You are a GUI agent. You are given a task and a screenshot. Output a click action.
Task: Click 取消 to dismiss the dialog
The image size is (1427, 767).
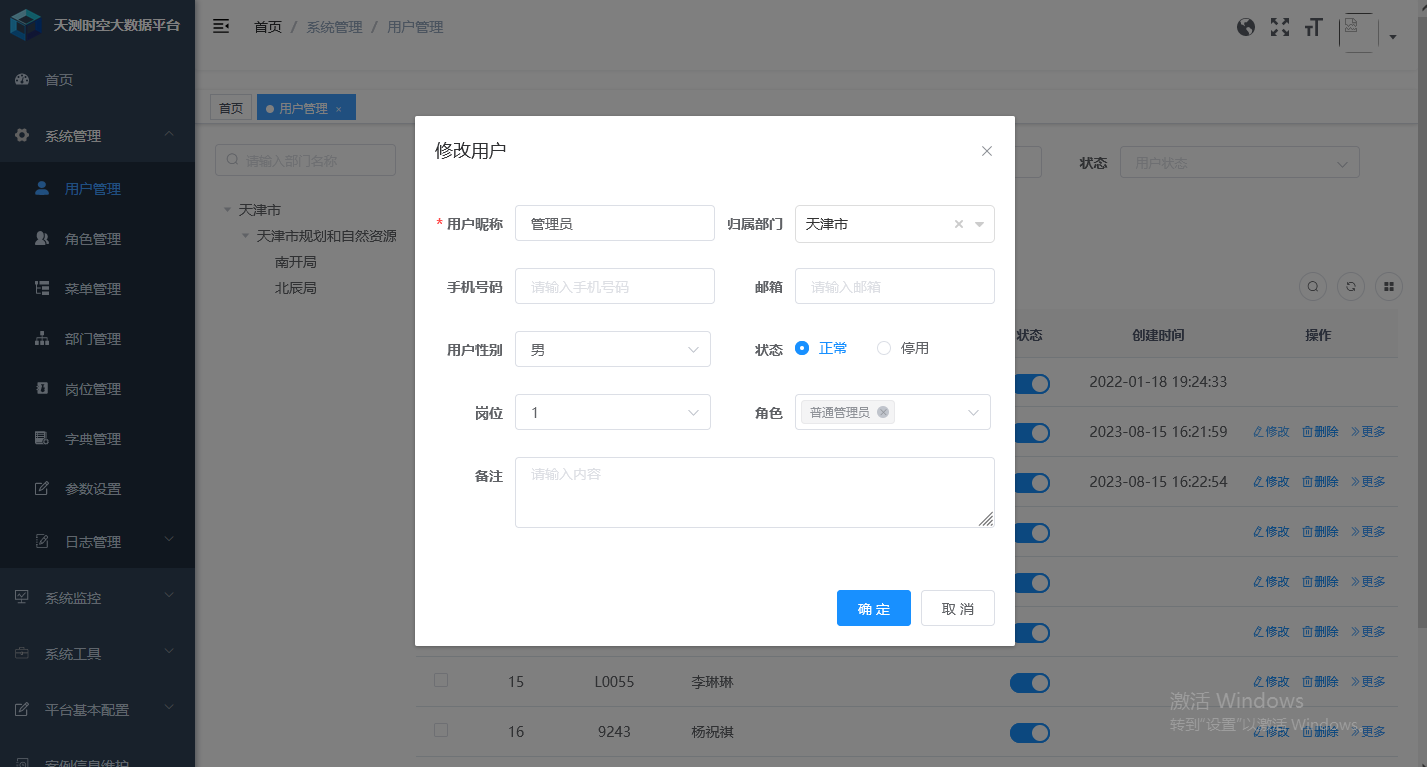pyautogui.click(x=957, y=608)
